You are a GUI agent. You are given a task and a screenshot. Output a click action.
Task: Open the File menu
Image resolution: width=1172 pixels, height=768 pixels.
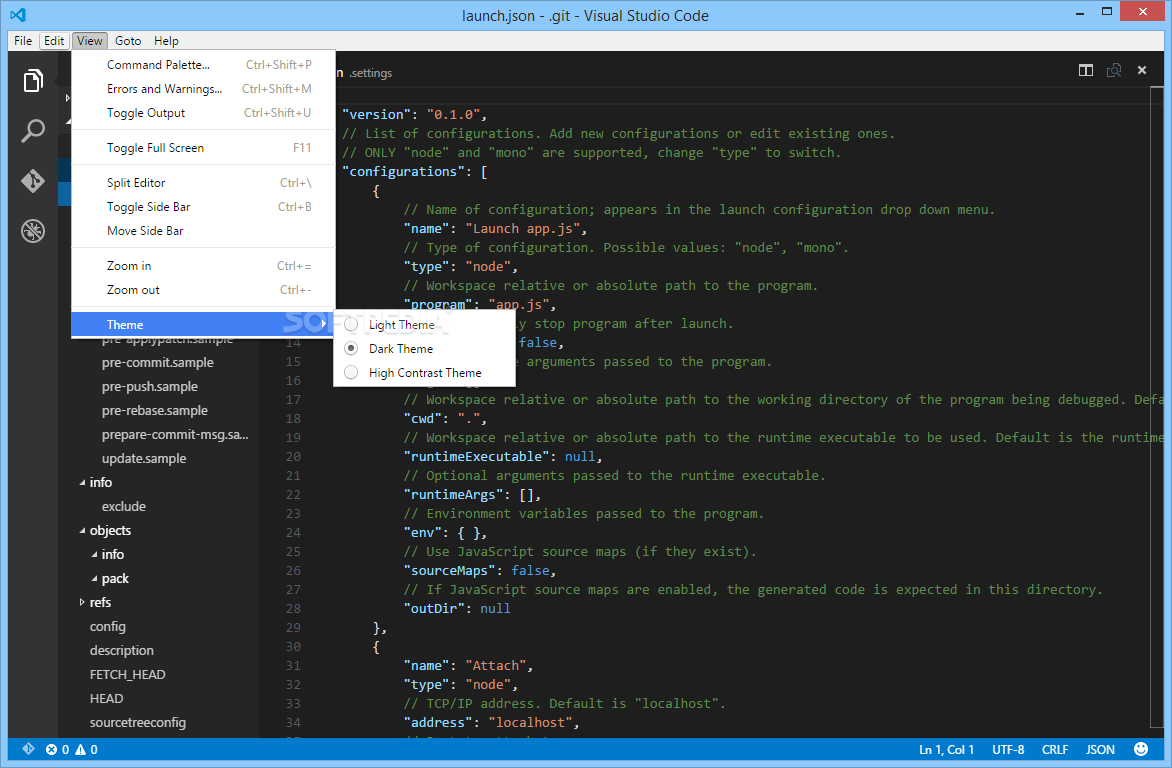(23, 40)
